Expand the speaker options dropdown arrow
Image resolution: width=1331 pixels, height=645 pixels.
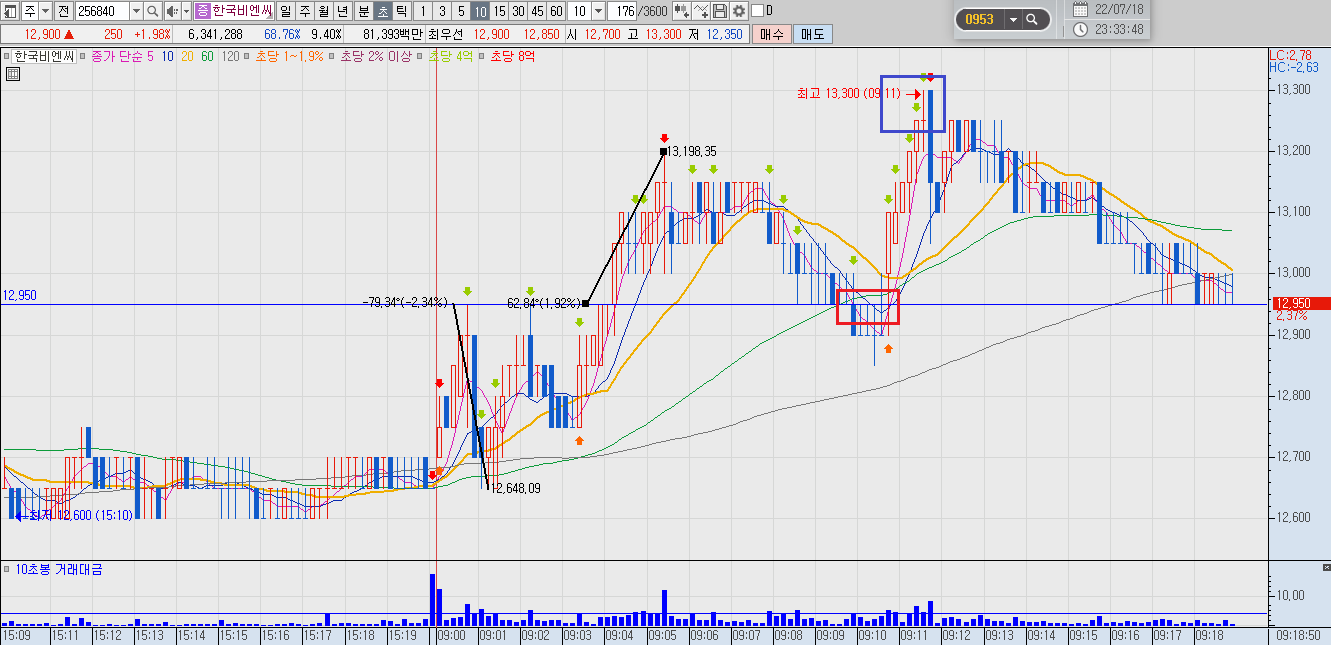click(x=186, y=11)
